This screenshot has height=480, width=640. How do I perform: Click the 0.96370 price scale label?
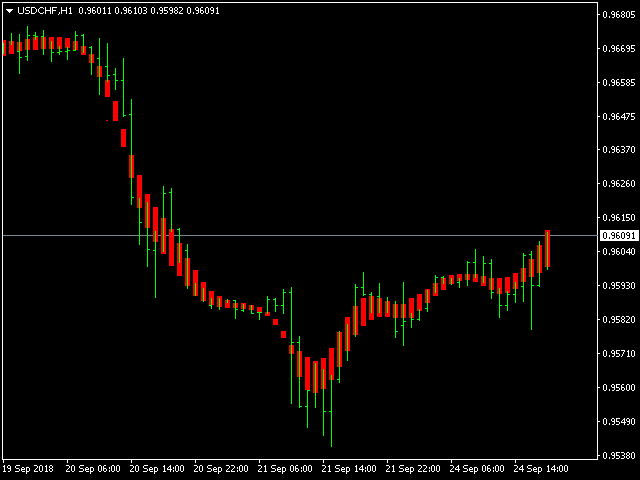click(x=619, y=150)
